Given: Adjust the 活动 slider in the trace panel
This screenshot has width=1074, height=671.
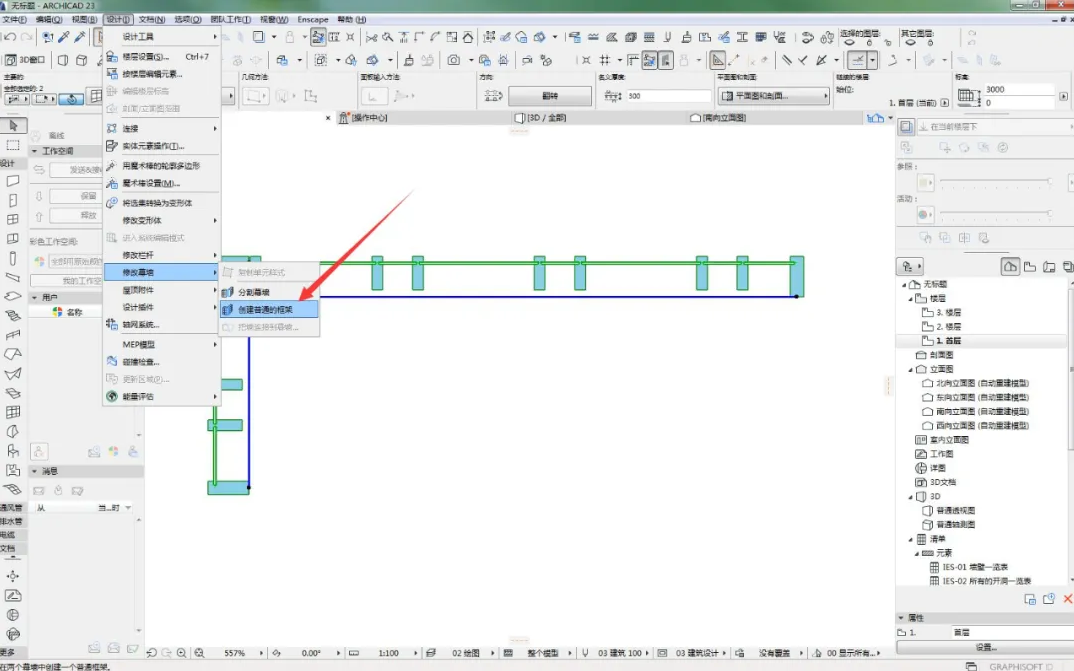Looking at the screenshot, I should coord(995,214).
